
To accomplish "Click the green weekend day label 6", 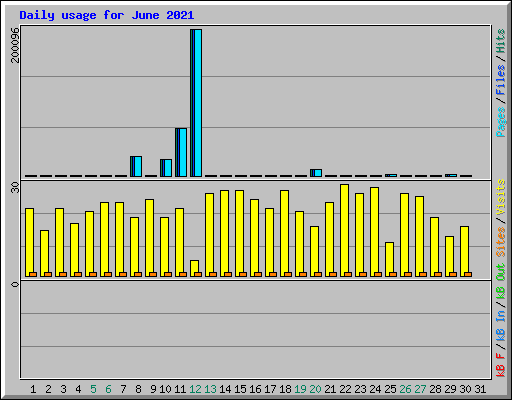I will click(108, 389).
